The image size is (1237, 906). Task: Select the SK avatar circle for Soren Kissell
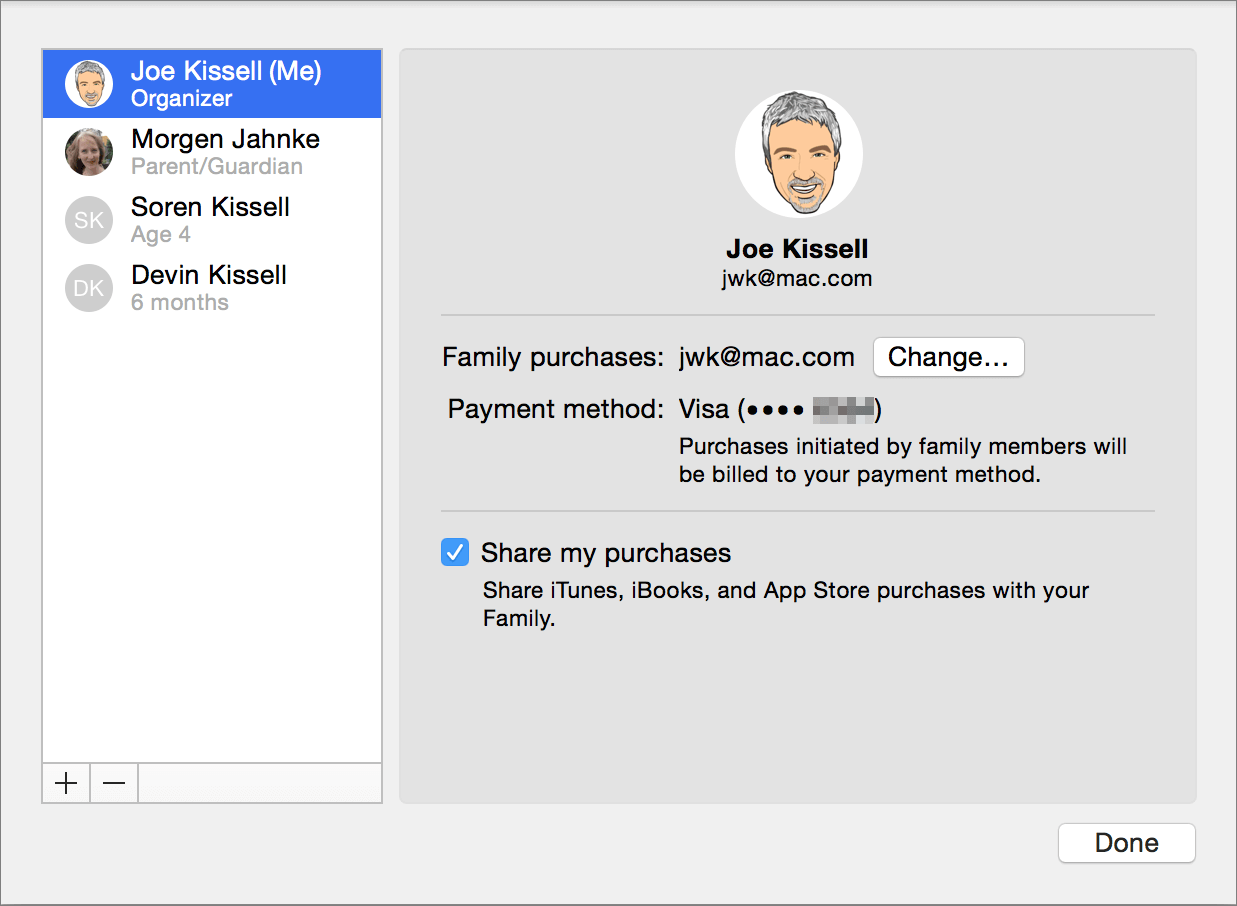(x=88, y=219)
